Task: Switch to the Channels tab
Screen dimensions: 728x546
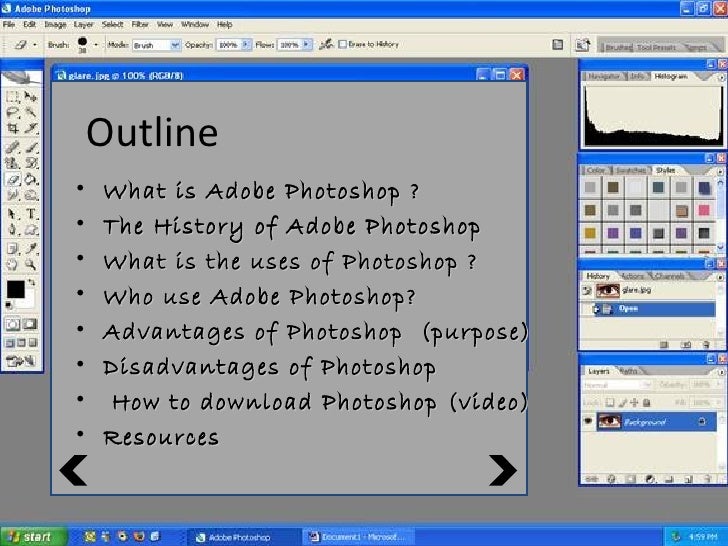Action: tap(669, 276)
